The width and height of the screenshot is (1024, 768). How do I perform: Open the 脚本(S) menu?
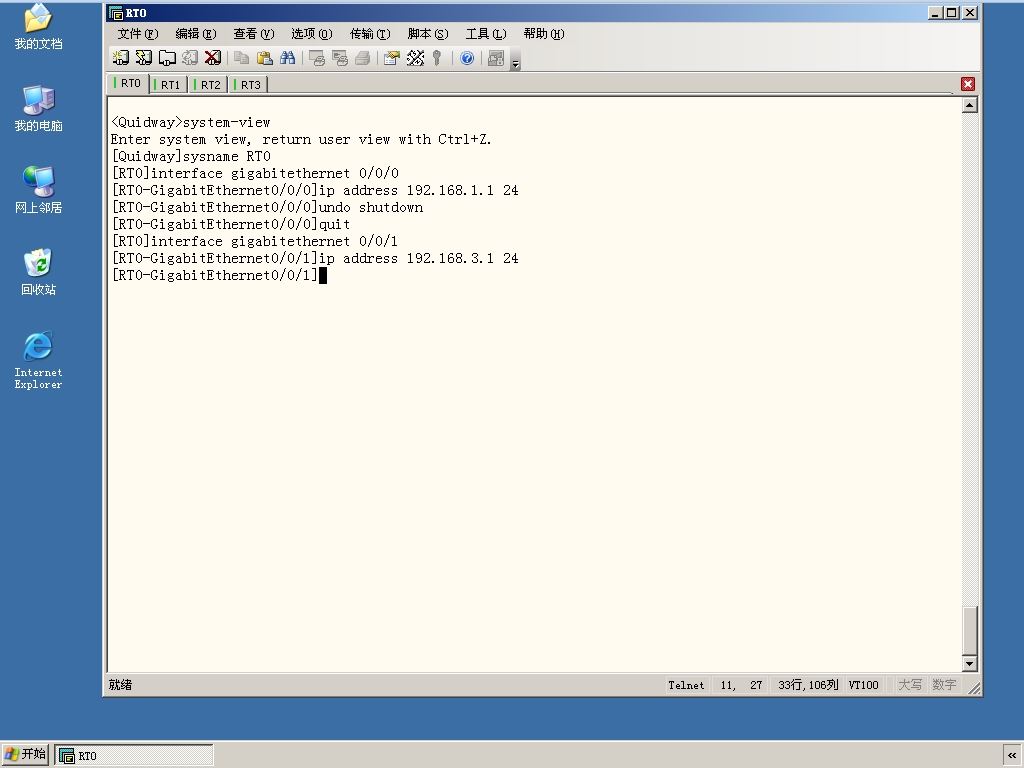coord(428,34)
